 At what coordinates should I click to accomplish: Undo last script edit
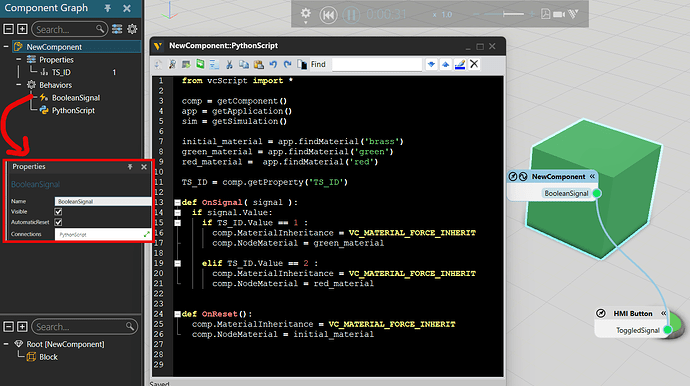(273, 64)
